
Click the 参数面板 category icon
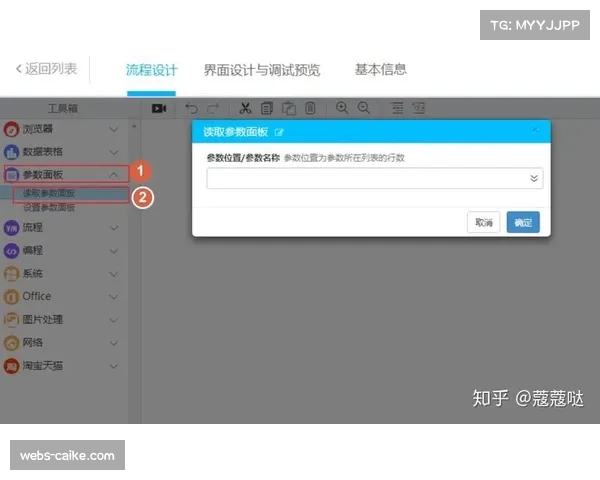tap(11, 175)
